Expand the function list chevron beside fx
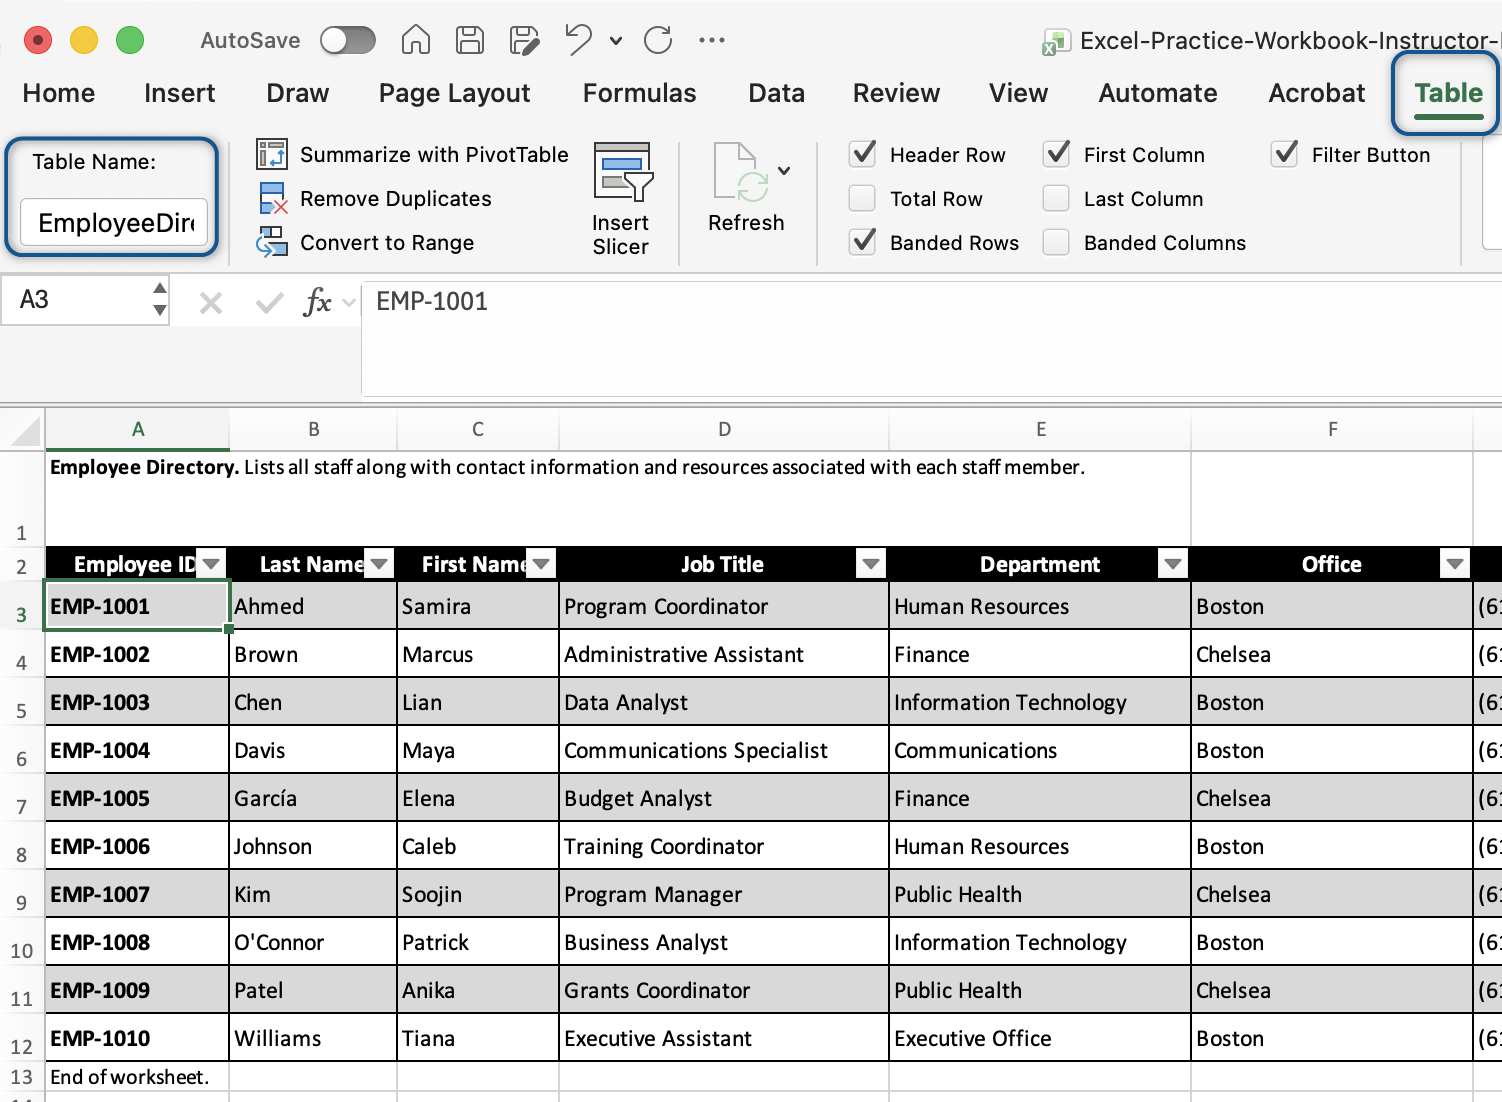1502x1102 pixels. 349,302
